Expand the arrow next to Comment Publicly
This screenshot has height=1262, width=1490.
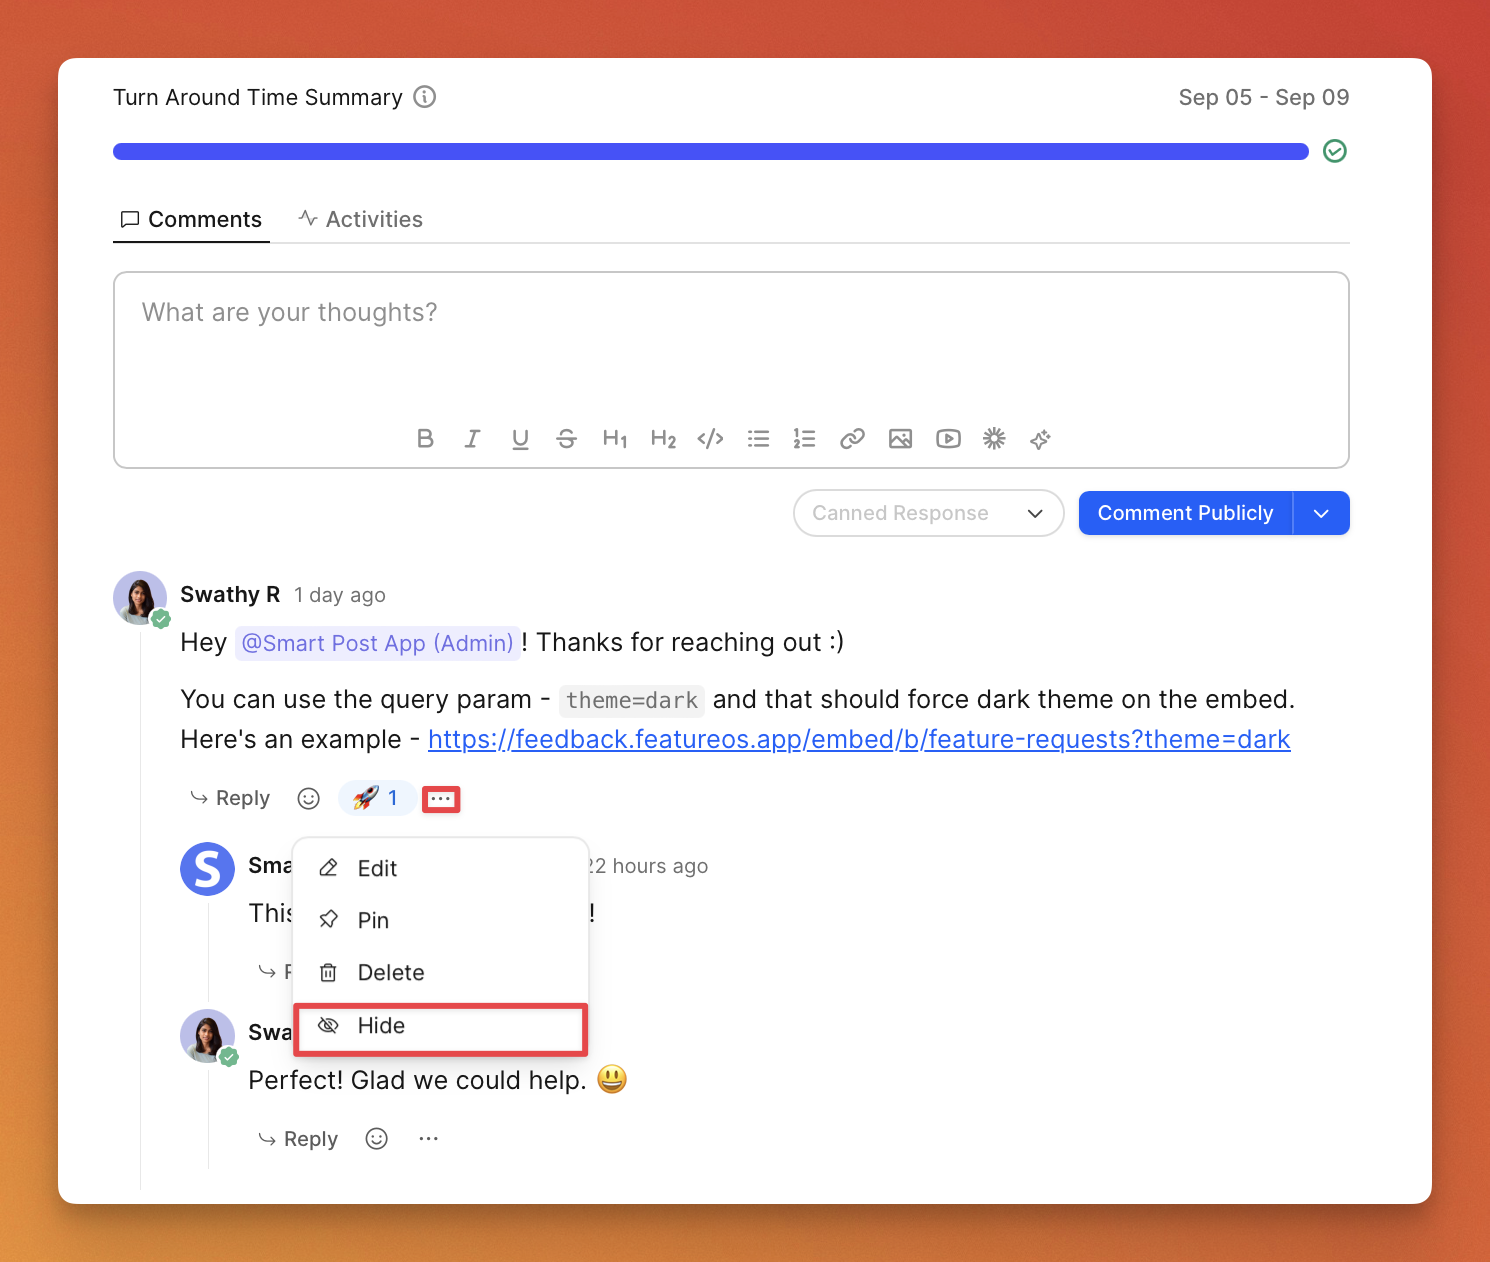point(1321,513)
